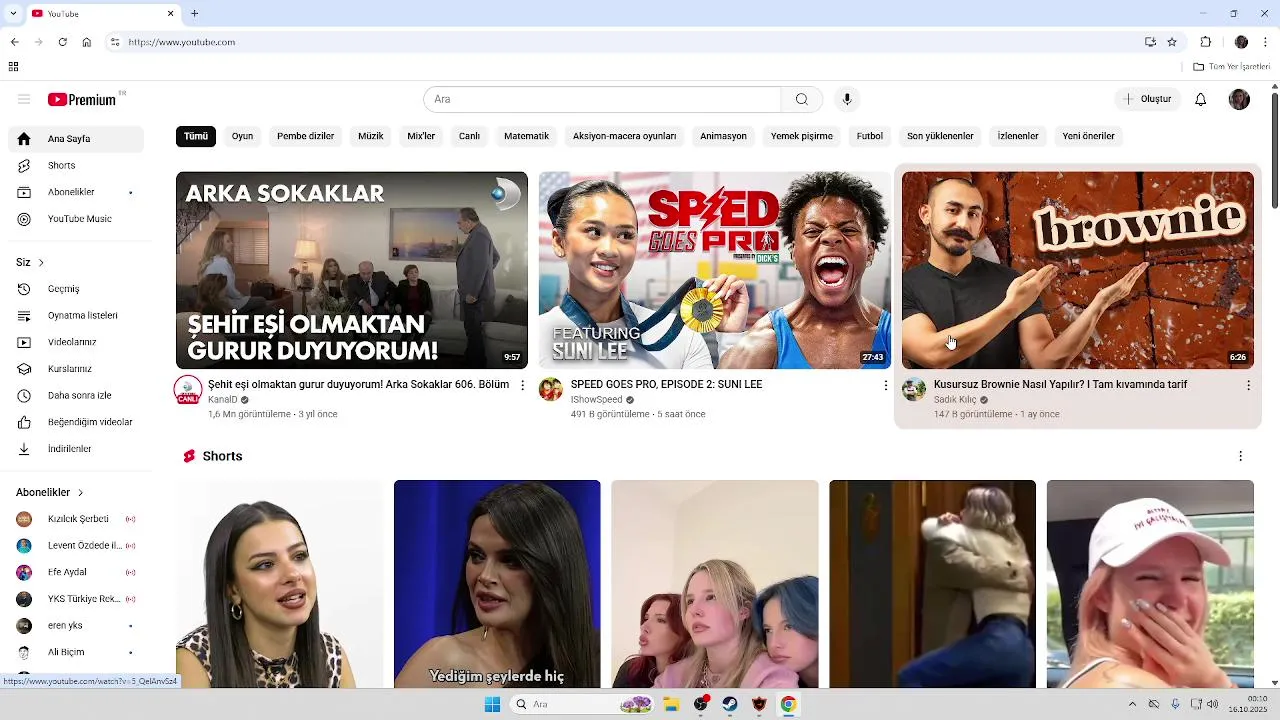This screenshot has height=720, width=1280.
Task: Go to Ana Sayfa in the sidebar
Action: tap(76, 139)
